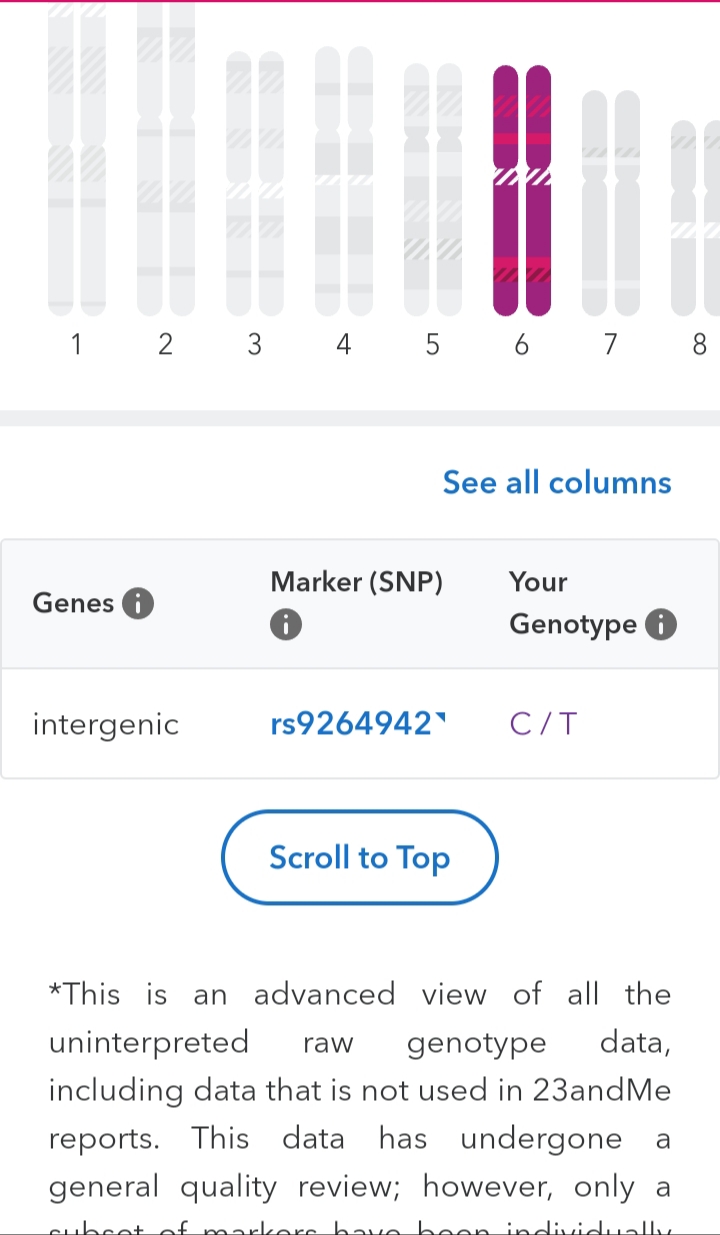Open the Marker (SNP) info icon
This screenshot has height=1235, width=720.
tap(286, 625)
